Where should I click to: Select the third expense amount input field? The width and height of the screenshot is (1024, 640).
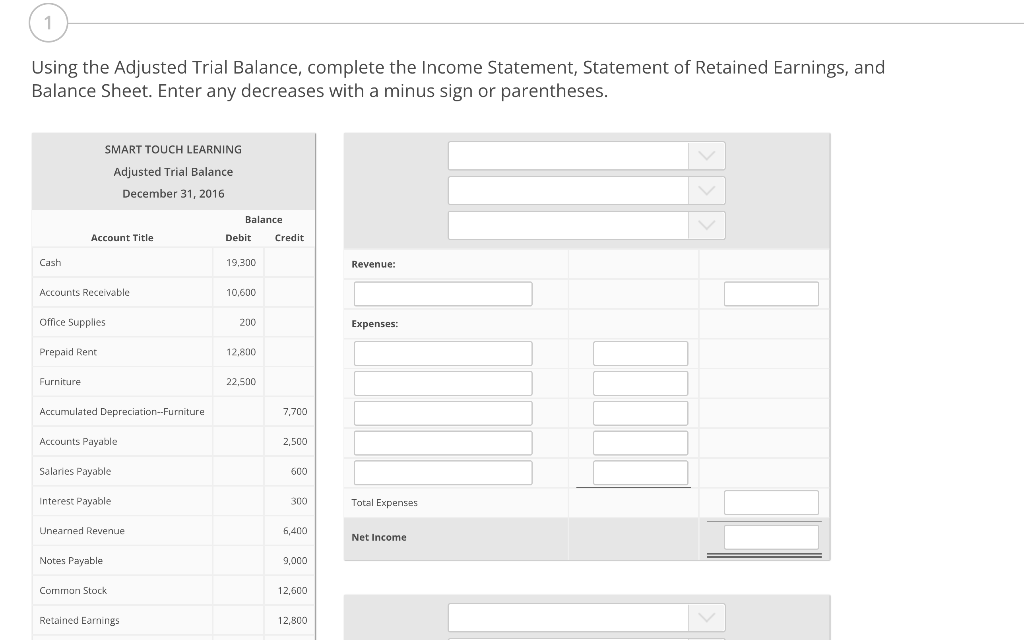point(640,412)
